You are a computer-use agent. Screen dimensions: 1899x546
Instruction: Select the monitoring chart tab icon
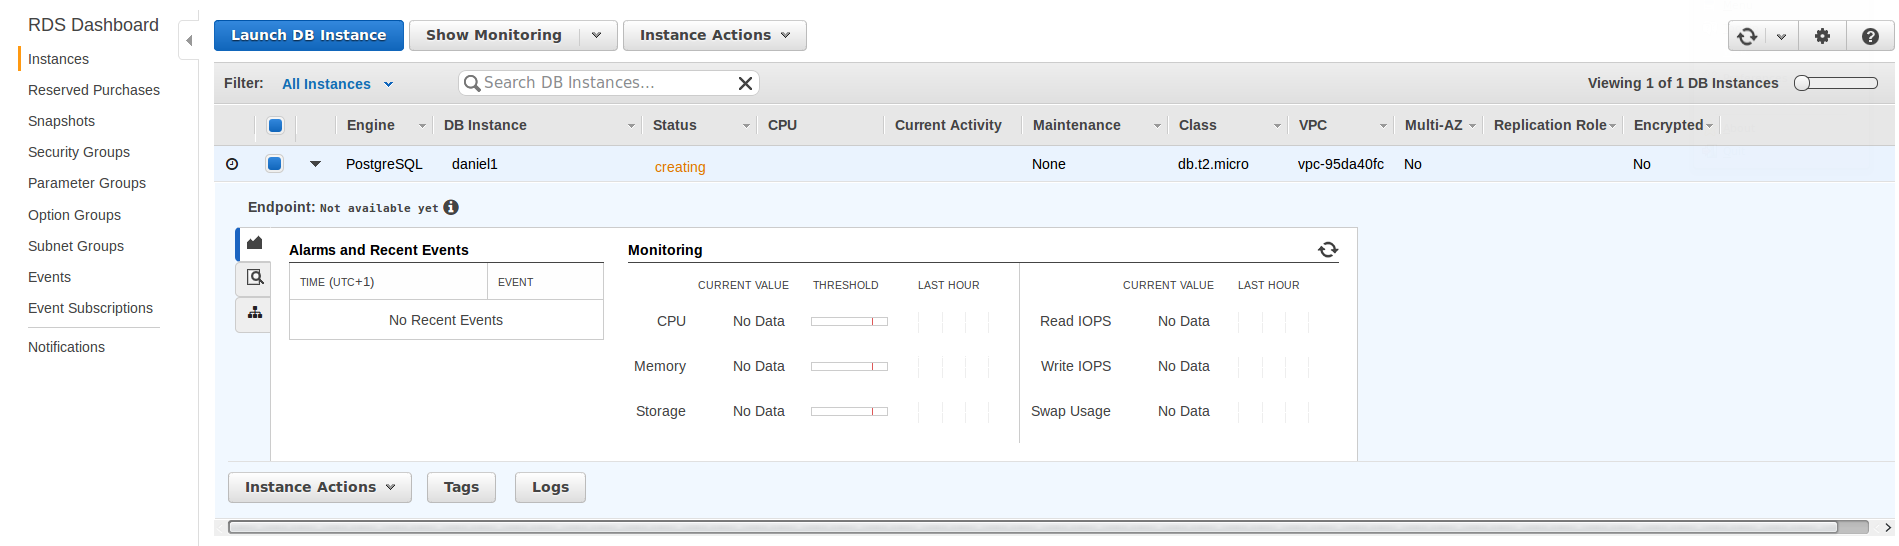coord(254,243)
